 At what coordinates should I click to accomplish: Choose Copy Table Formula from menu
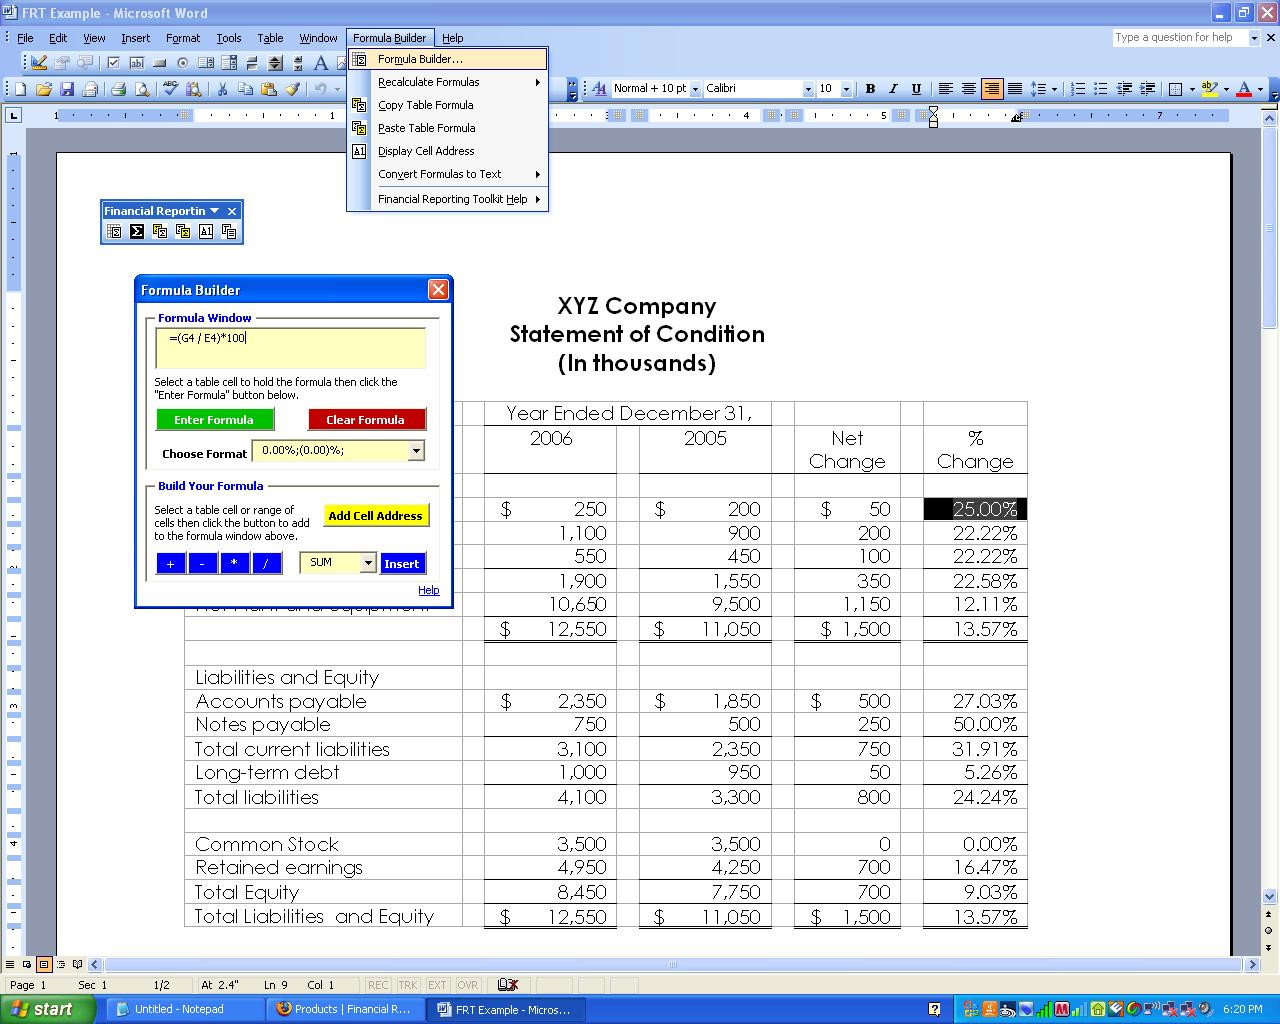pos(448,105)
